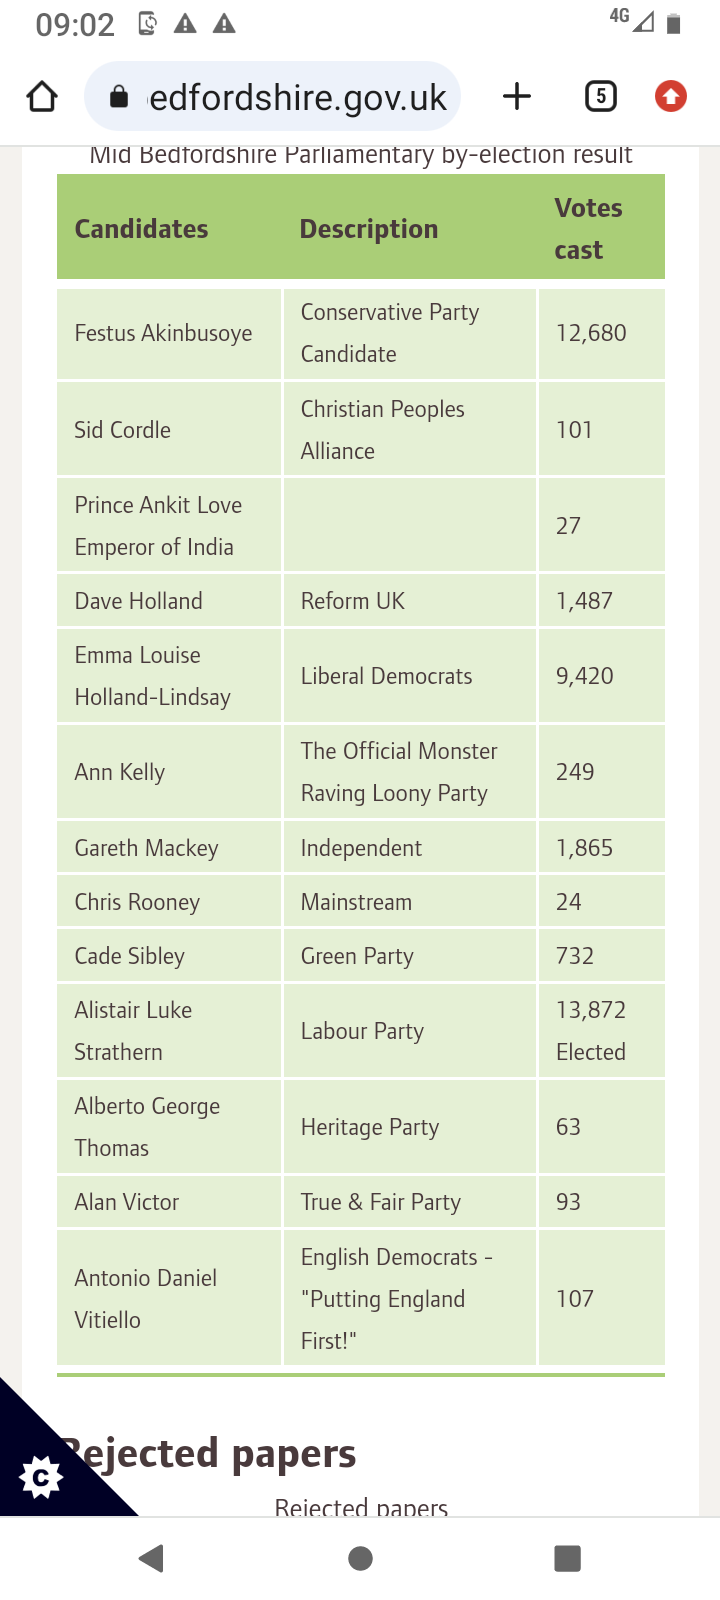This screenshot has height=1600, width=720.
Task: Tap the Gareth Mackey candidate cell
Action: (147, 848)
